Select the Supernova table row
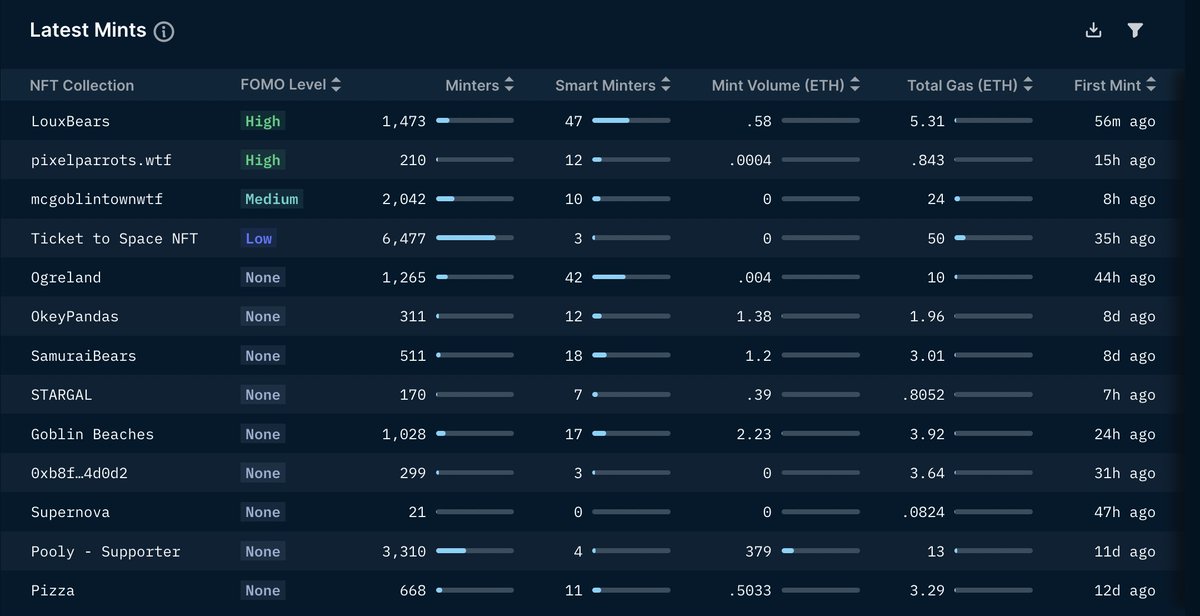This screenshot has height=616, width=1200. click(400, 512)
